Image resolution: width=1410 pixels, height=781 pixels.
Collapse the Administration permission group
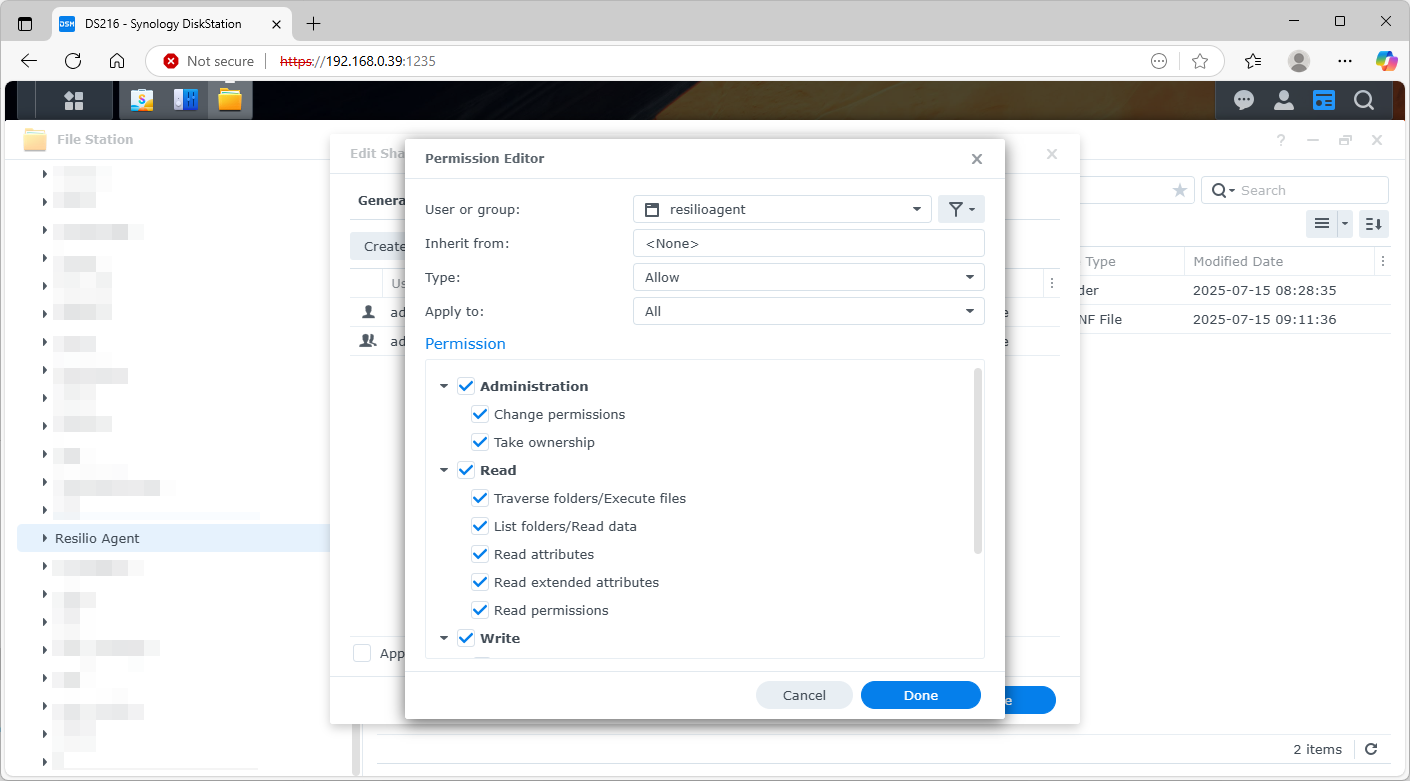click(x=444, y=386)
